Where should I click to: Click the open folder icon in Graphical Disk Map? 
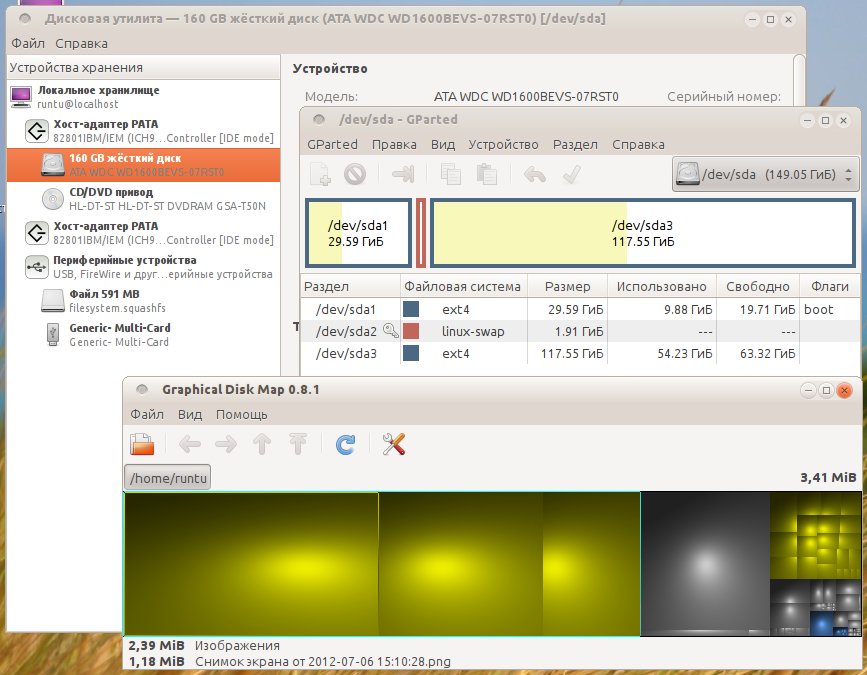(x=142, y=444)
